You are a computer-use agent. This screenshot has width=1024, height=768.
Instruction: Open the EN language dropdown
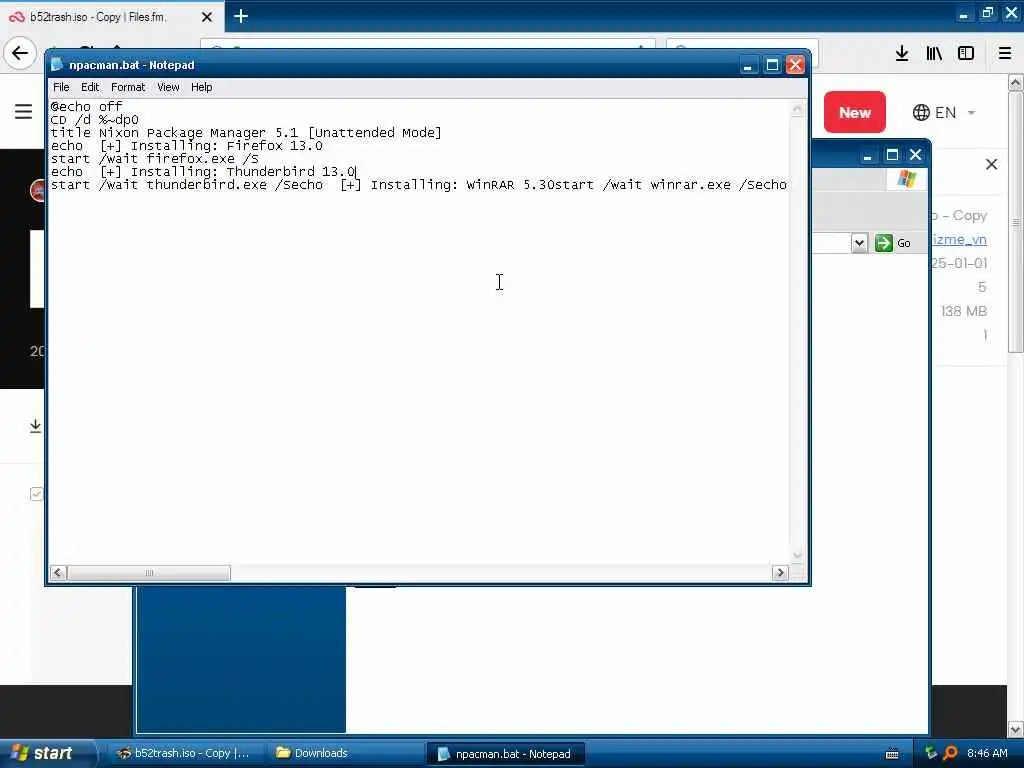944,112
